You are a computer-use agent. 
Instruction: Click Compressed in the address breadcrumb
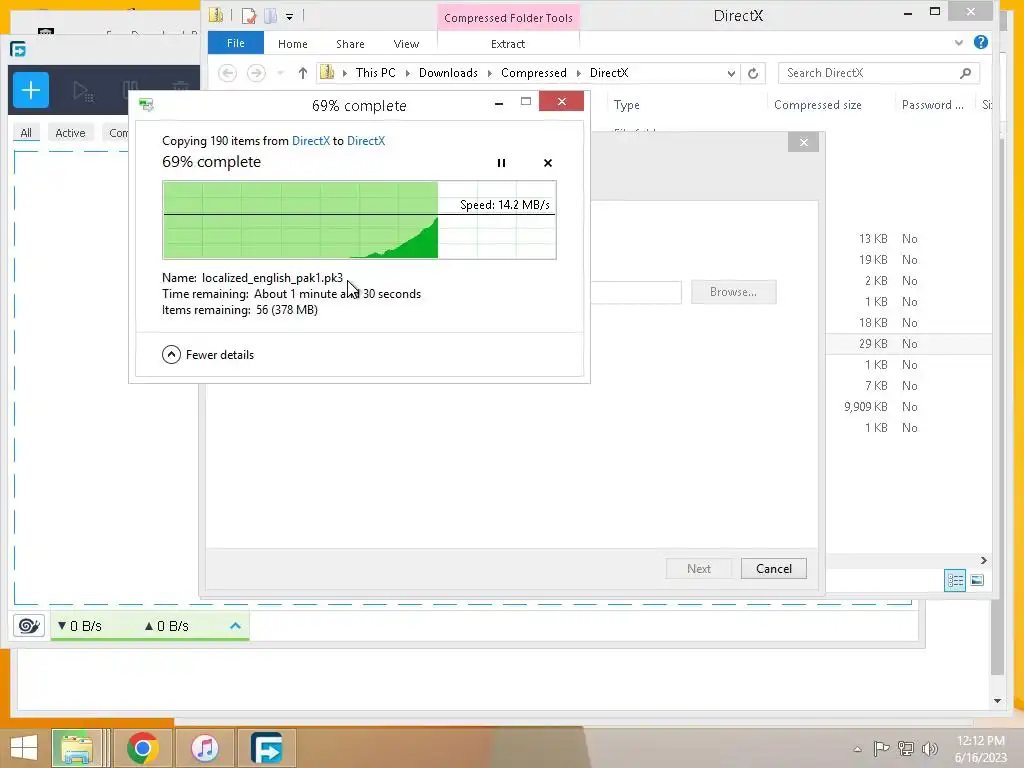click(534, 72)
